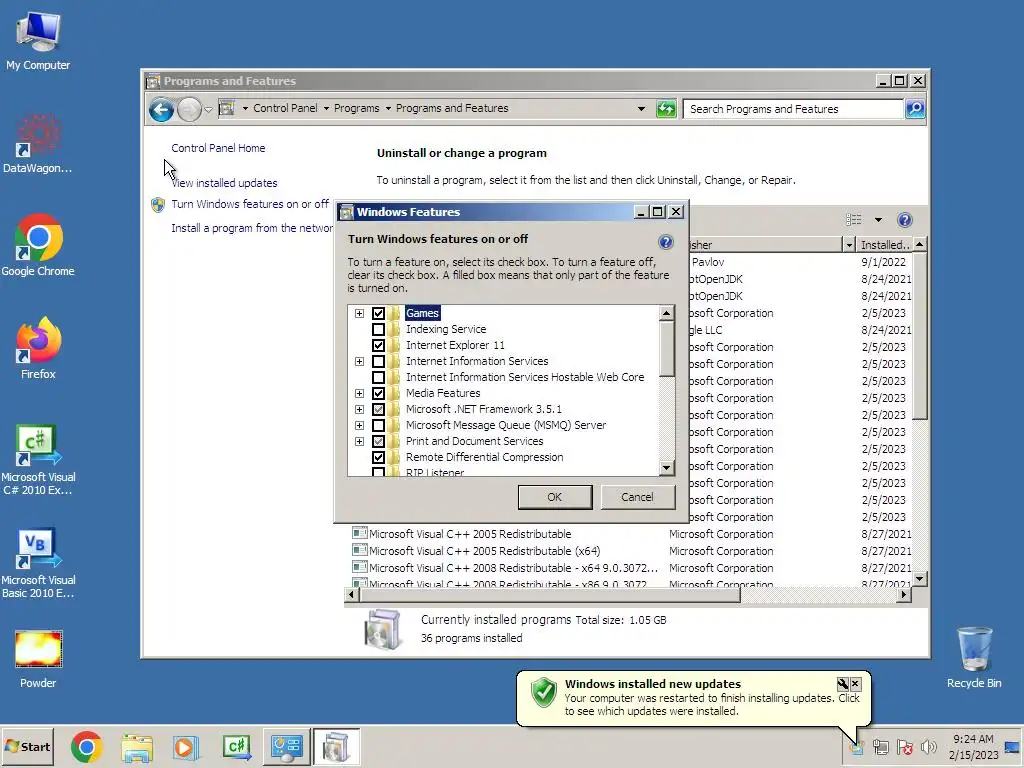The height and width of the screenshot is (768, 1024).
Task: Check the Internet Information Services checkbox
Action: point(378,361)
